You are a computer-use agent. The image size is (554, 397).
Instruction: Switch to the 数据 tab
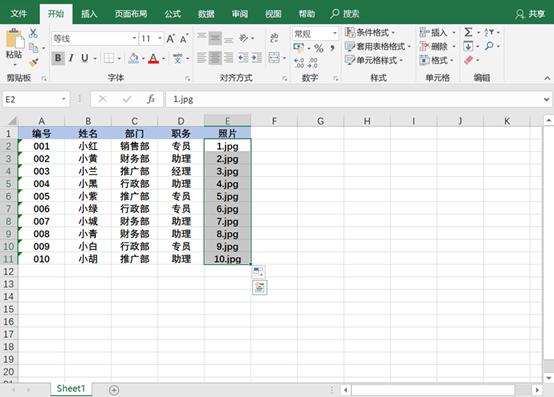click(206, 14)
